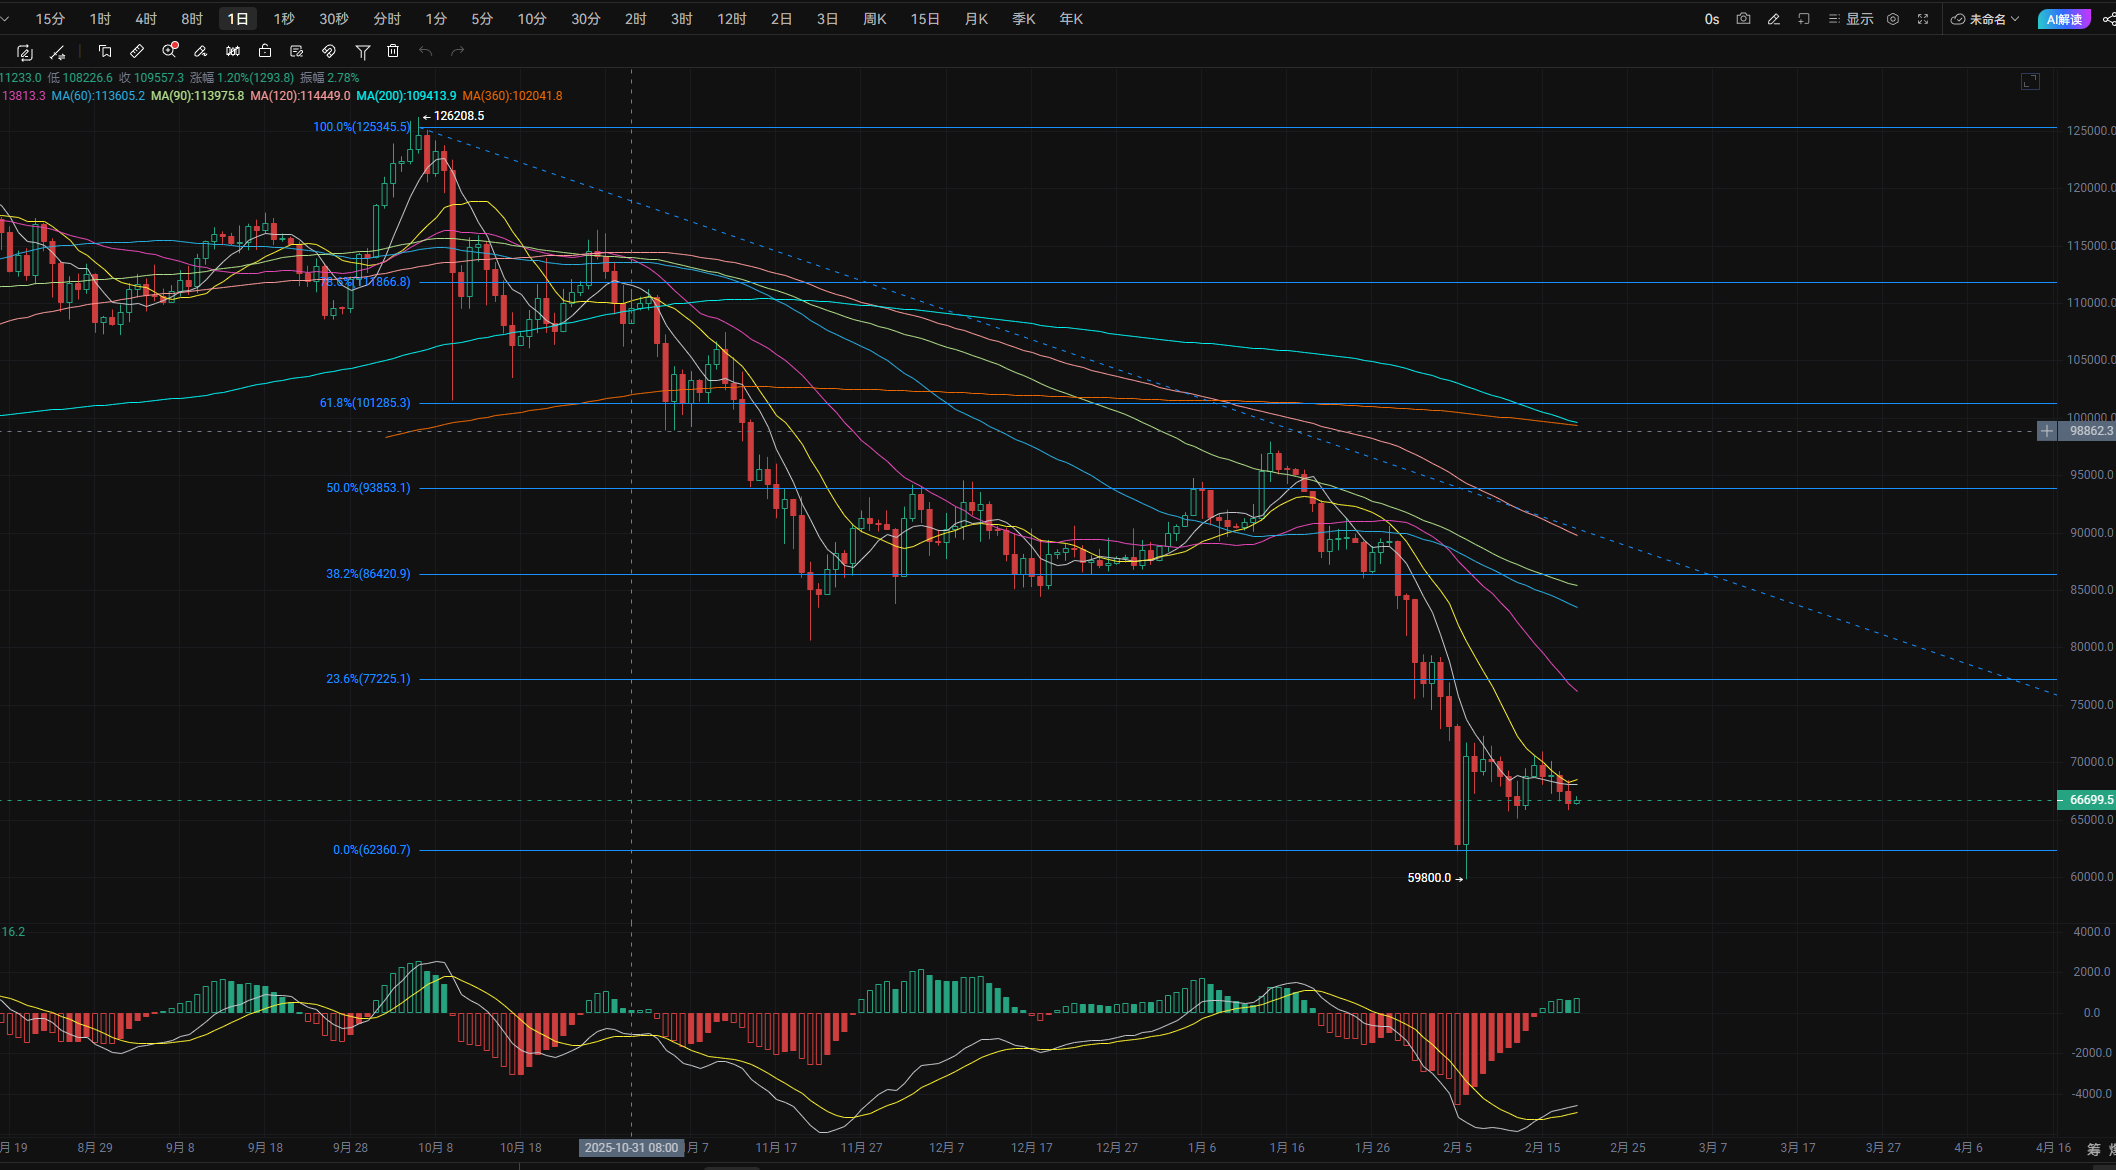
Task: Maximize the main chart pane
Action: coord(2029,81)
